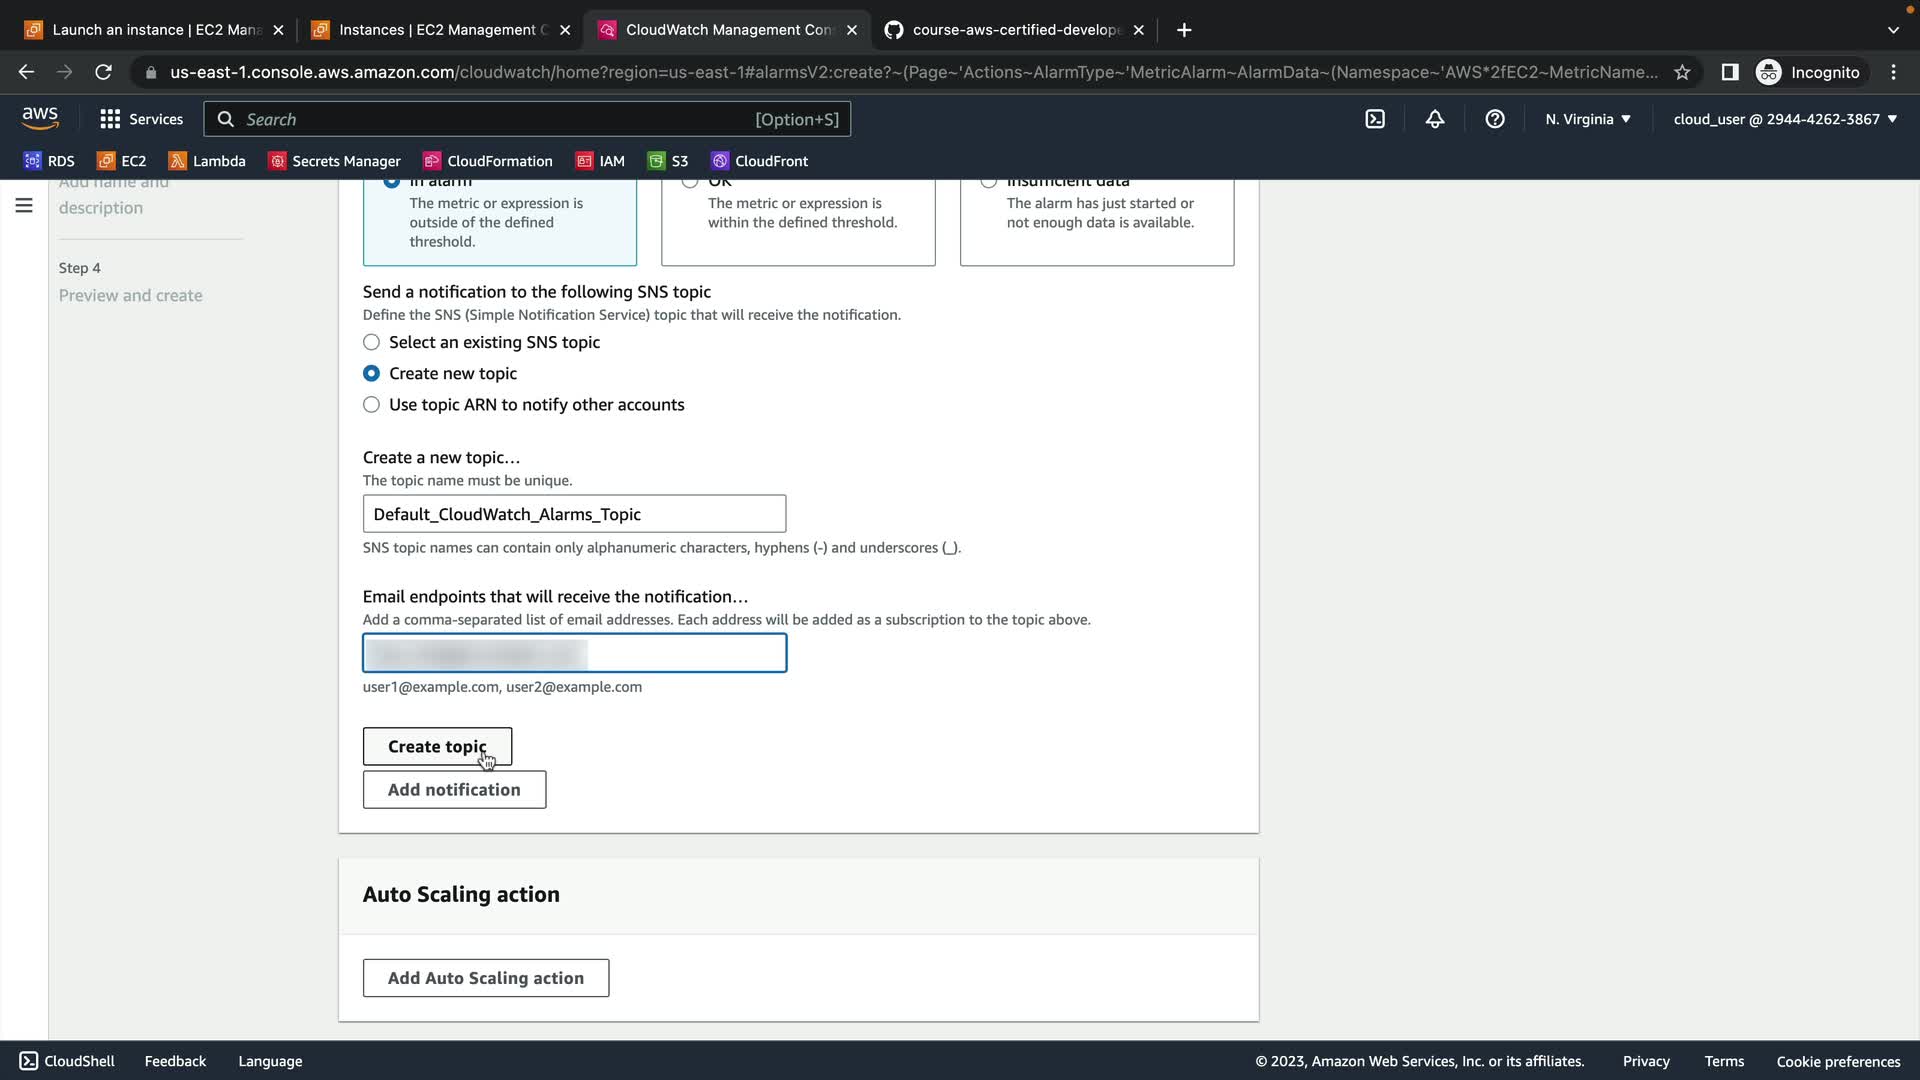This screenshot has height=1080, width=1920.
Task: Bookmark this page with the star icon
Action: (1682, 72)
